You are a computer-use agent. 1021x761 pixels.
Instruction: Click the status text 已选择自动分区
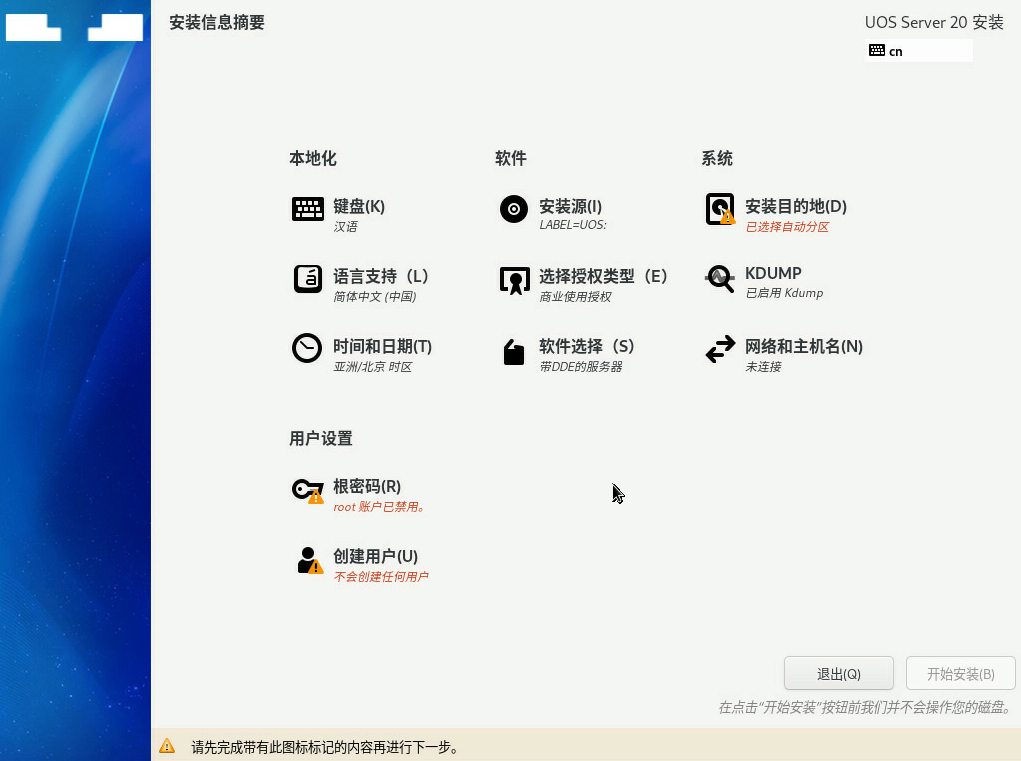click(787, 227)
